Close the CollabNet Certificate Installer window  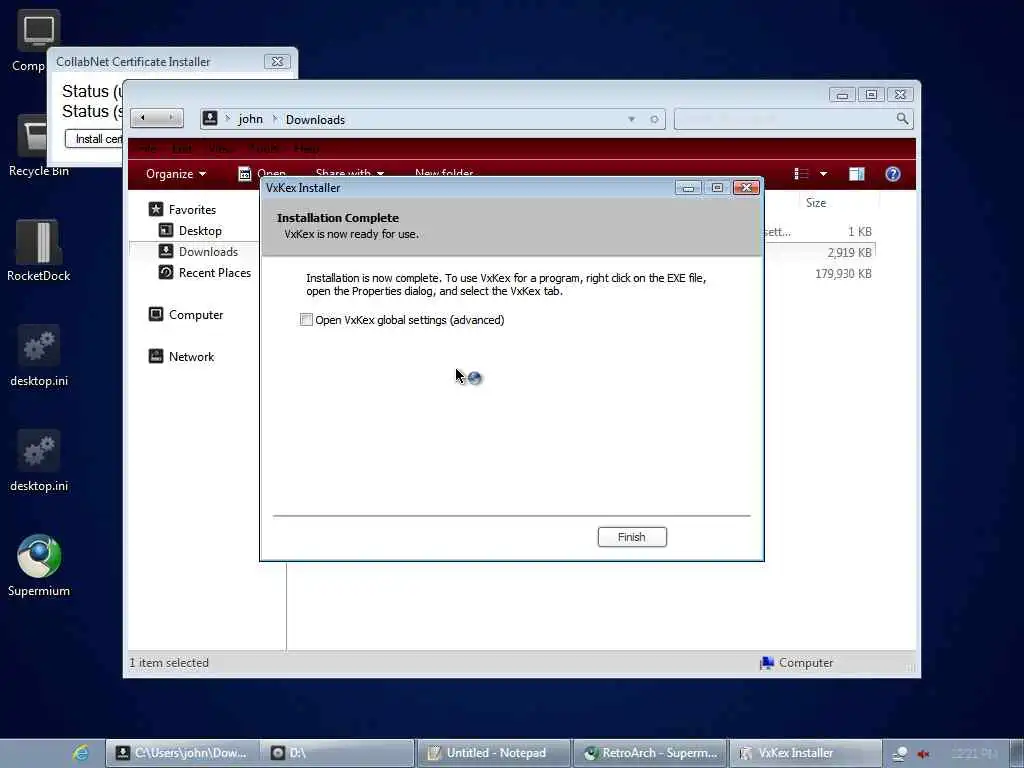(x=278, y=61)
